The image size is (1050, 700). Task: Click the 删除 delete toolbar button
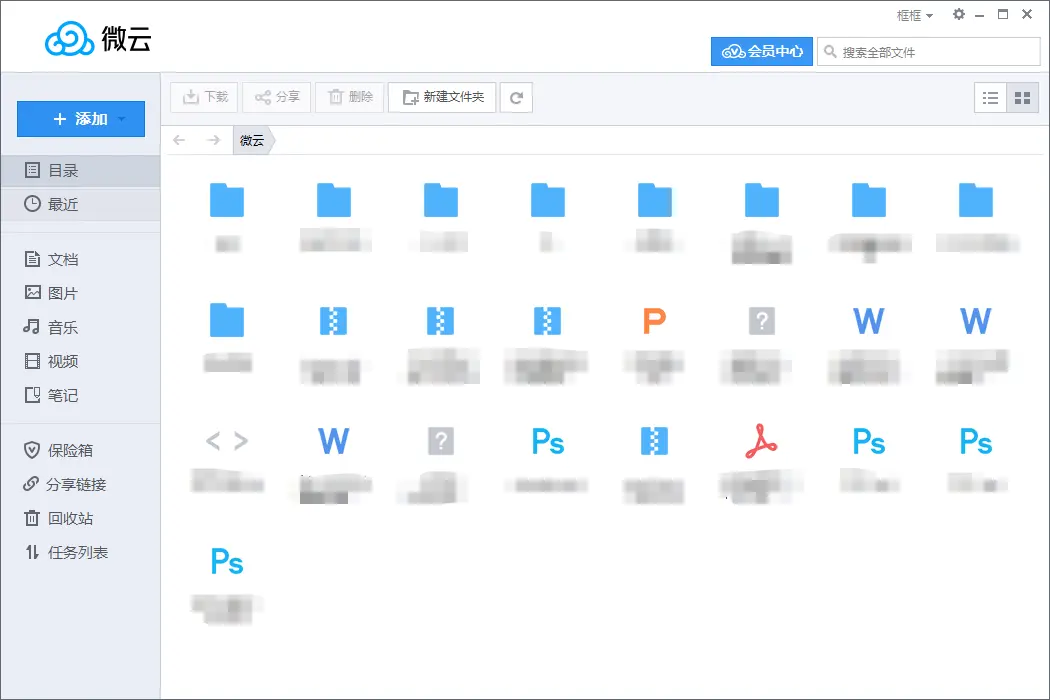pos(350,98)
